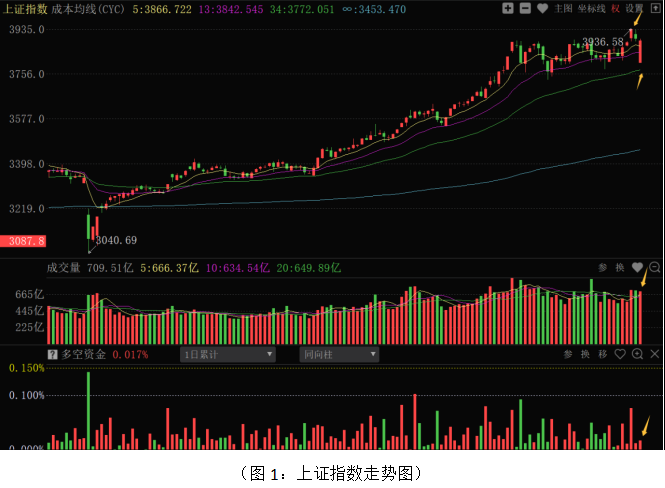Click the minus zoom-out icon in top toolbar
665x488 pixels.
(x=524, y=8)
